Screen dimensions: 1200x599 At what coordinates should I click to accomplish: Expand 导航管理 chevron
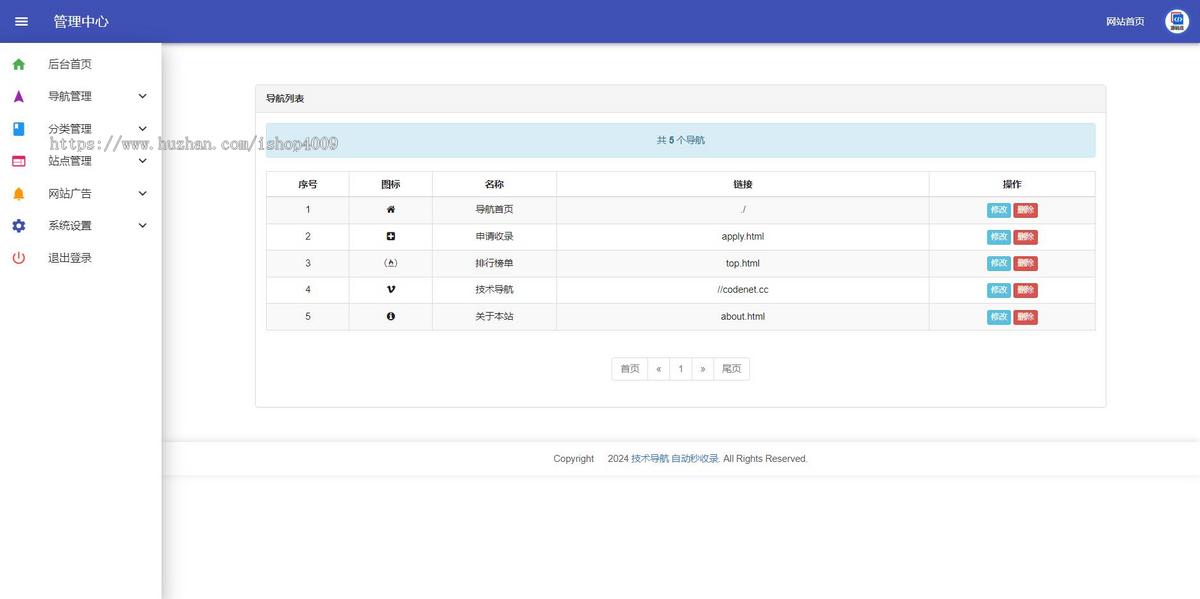[142, 96]
